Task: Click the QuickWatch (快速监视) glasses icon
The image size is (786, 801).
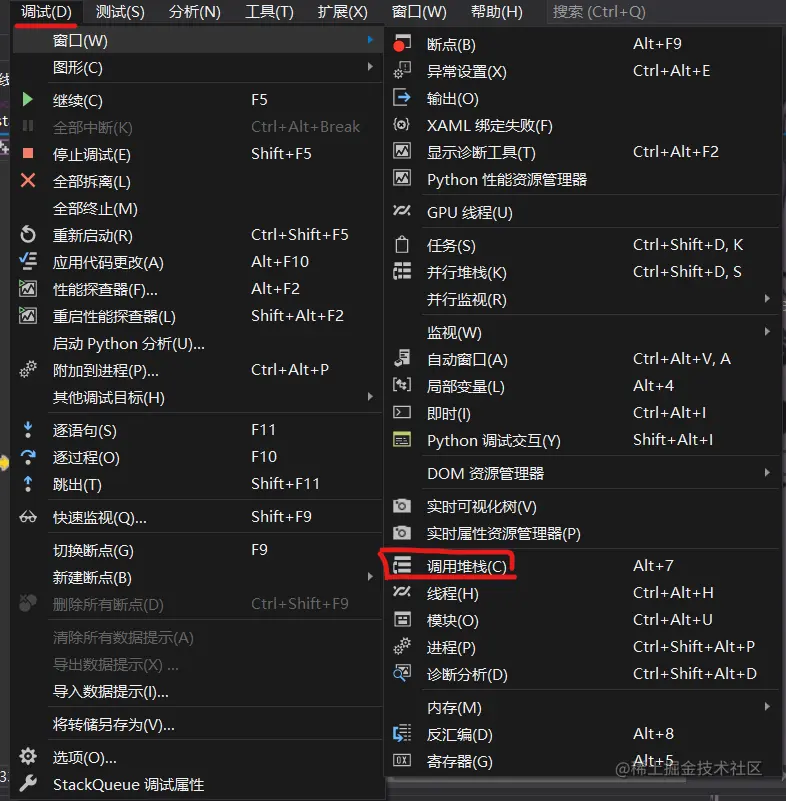Action: 28,517
